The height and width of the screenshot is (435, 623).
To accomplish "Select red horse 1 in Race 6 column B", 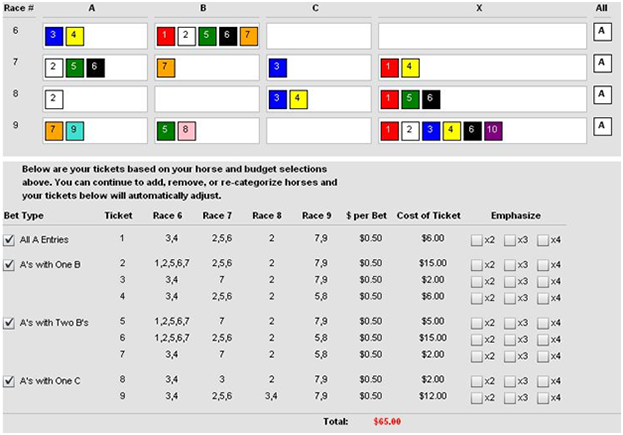I will [166, 37].
